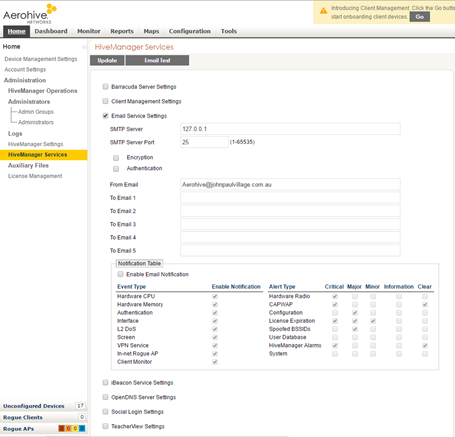
Task: Click the From Email field
Action: coord(290,184)
